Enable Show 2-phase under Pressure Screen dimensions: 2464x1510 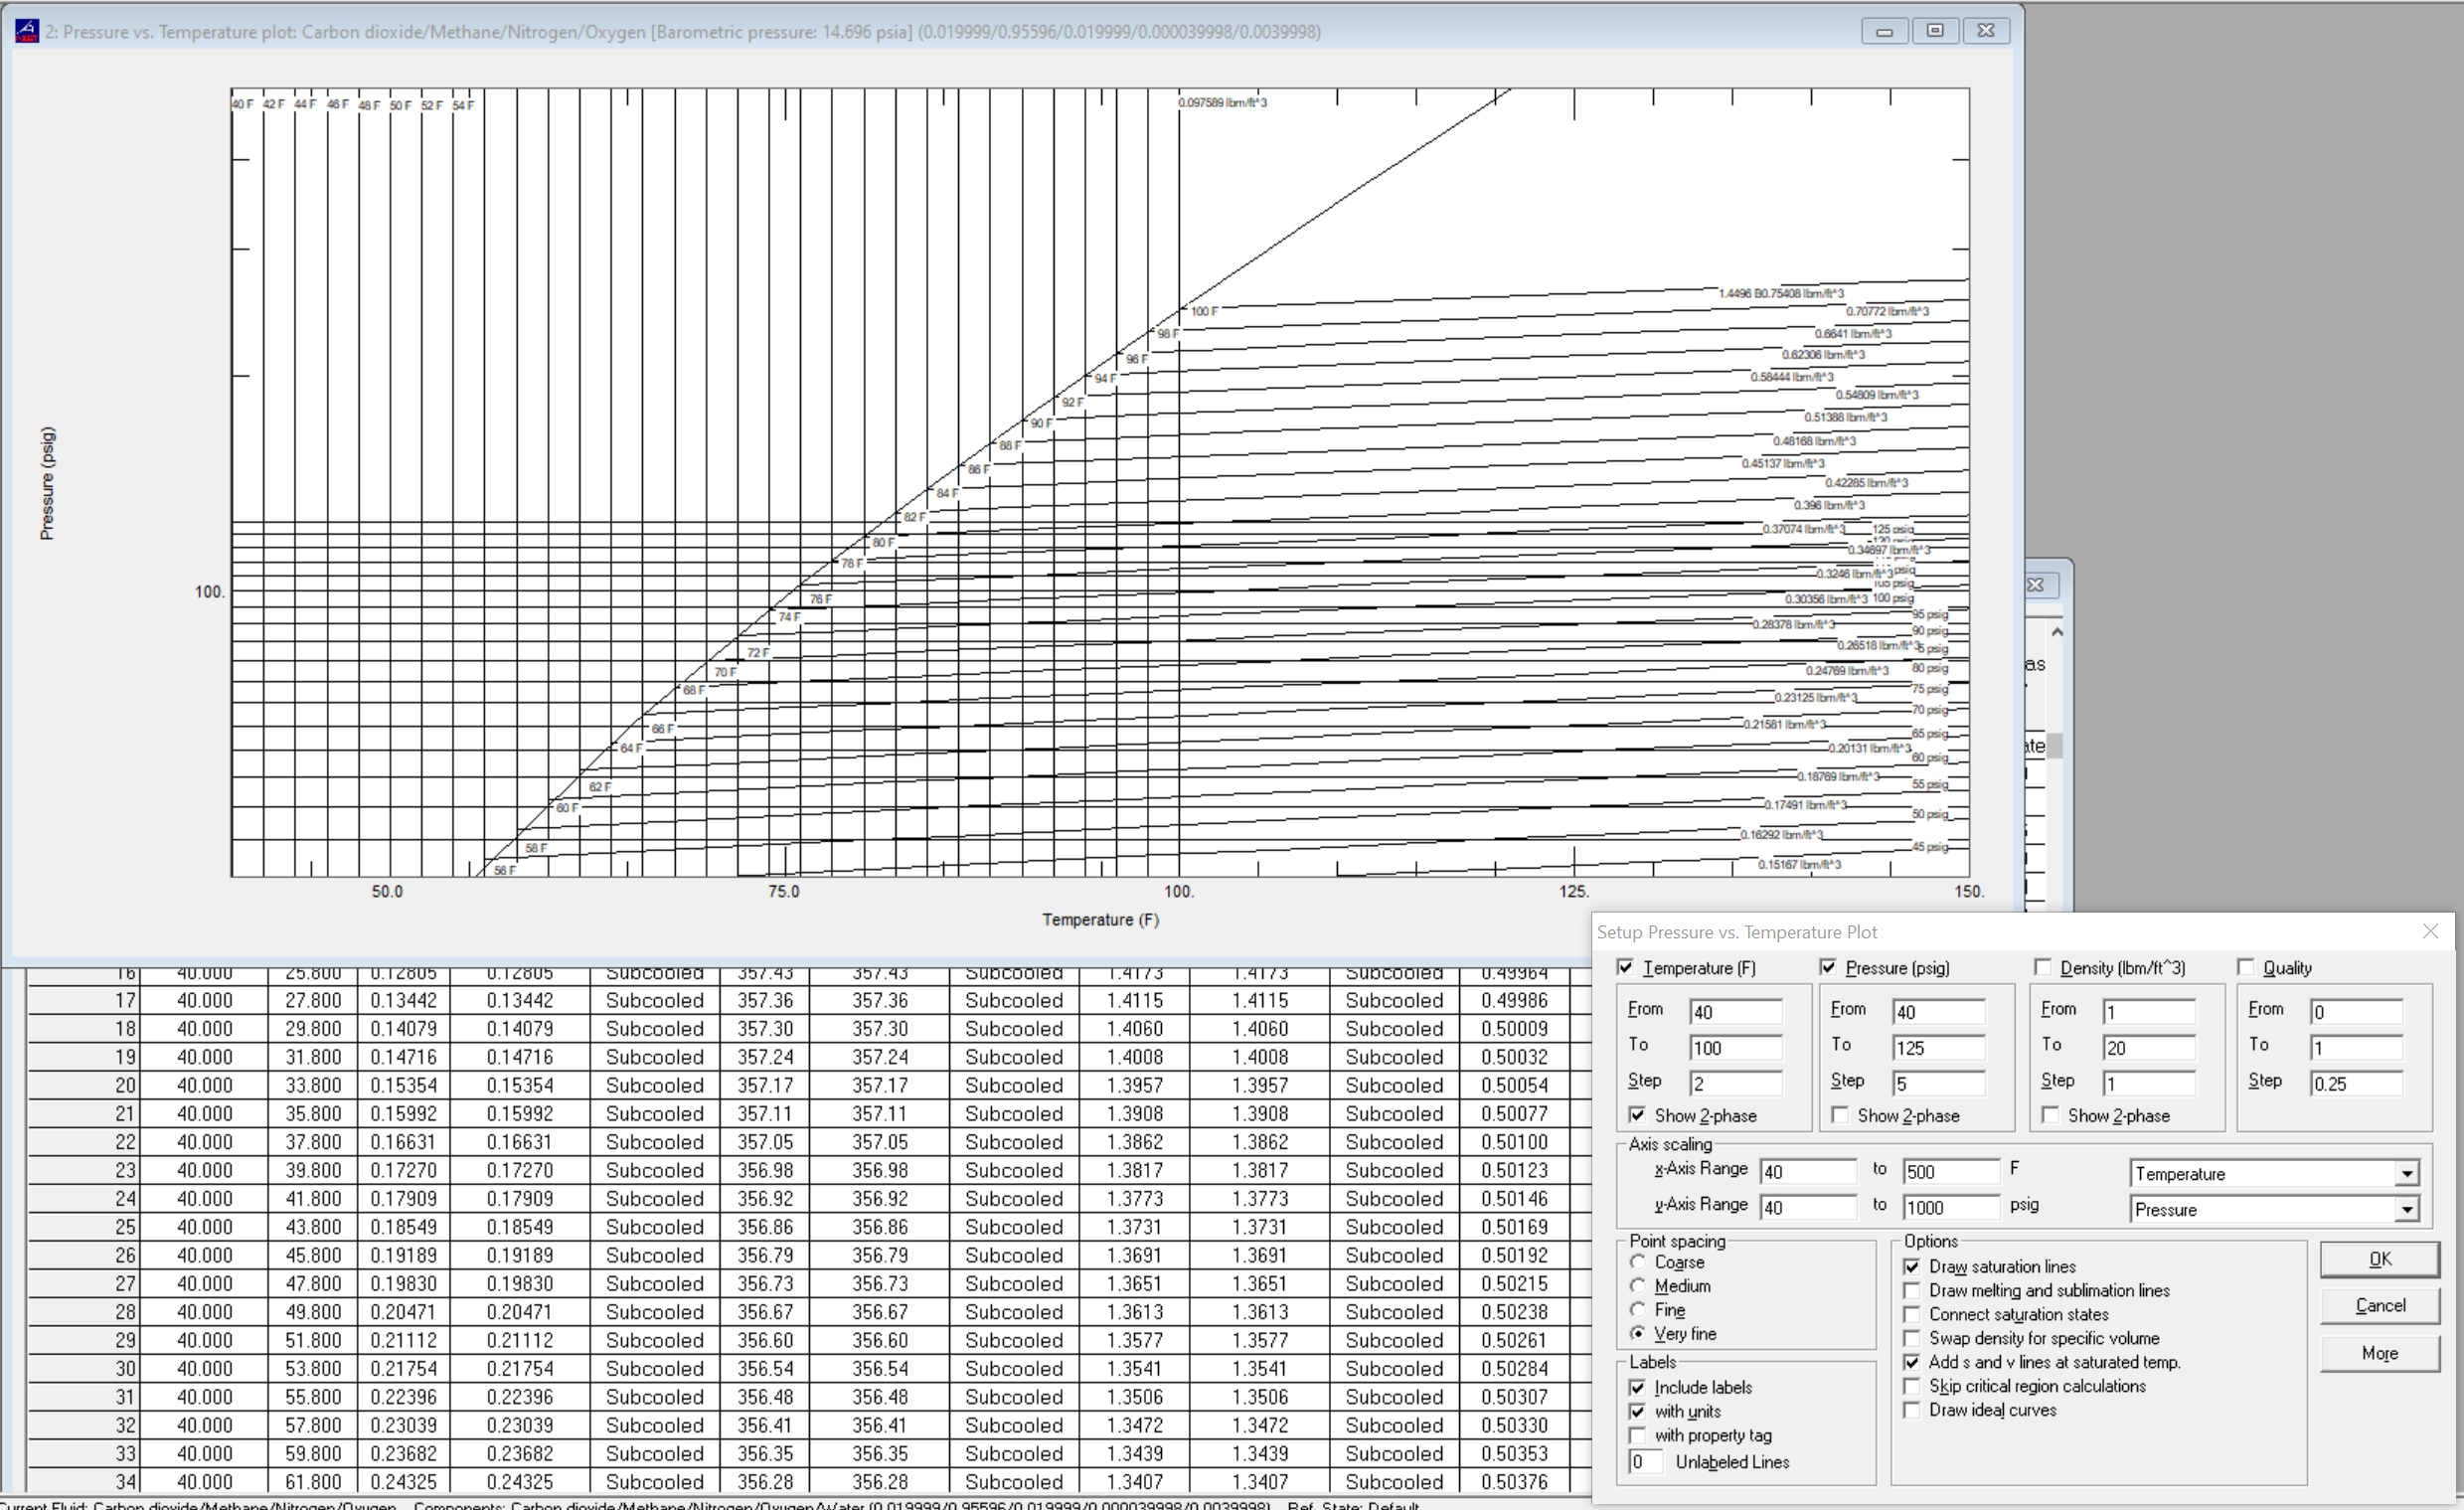1840,1115
